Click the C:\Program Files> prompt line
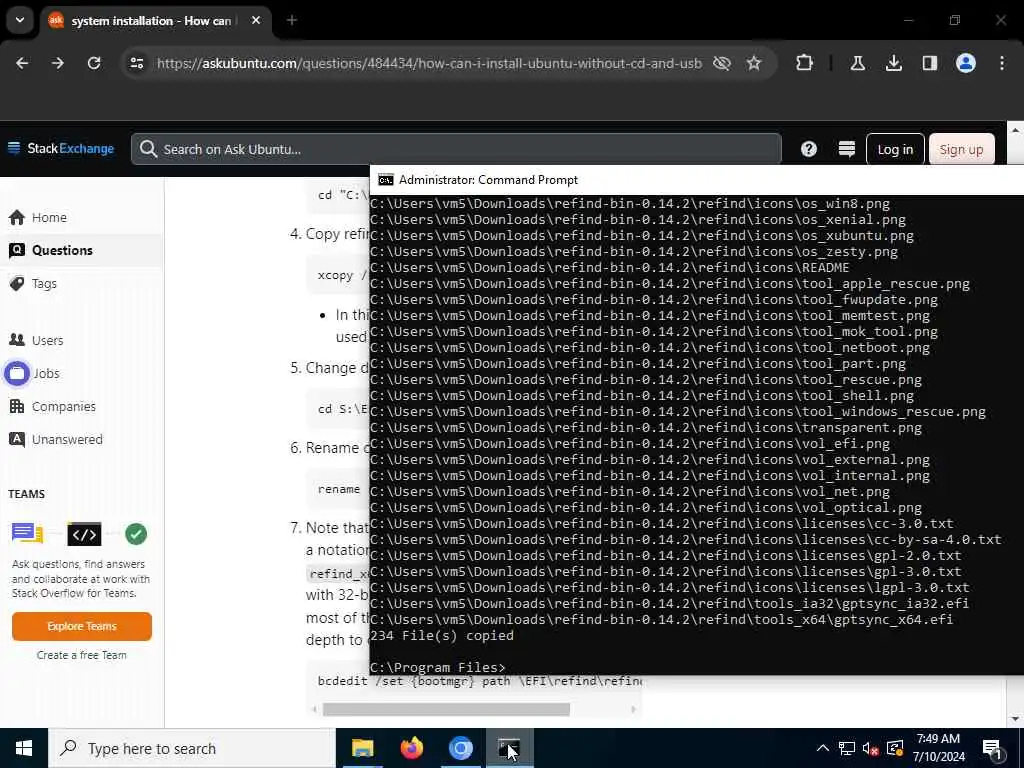The height and width of the screenshot is (768, 1024). point(437,667)
